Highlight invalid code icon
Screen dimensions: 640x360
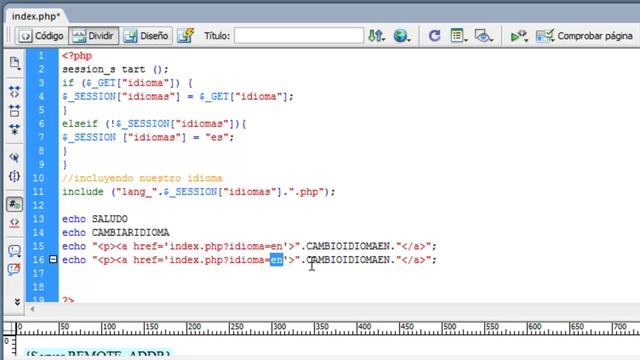15,223
